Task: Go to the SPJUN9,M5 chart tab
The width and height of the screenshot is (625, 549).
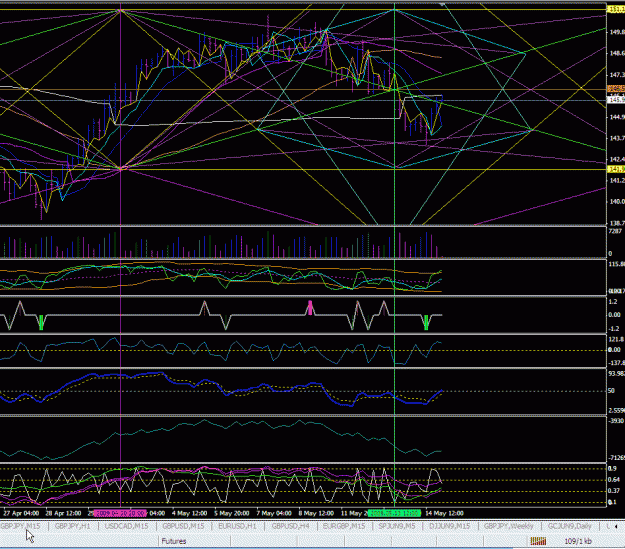Action: coord(397,526)
